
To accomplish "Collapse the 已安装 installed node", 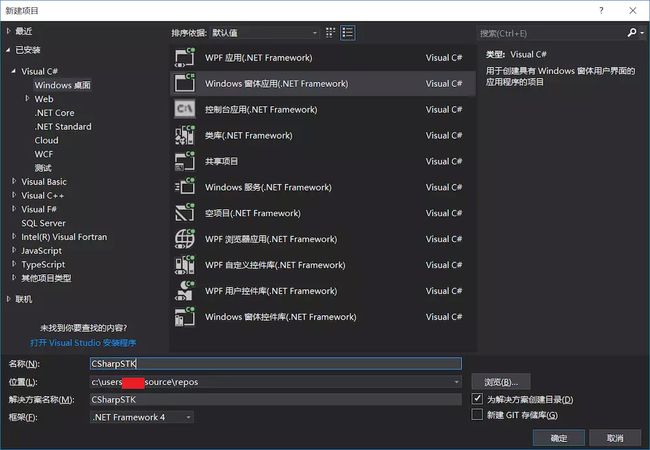I will (8, 50).
